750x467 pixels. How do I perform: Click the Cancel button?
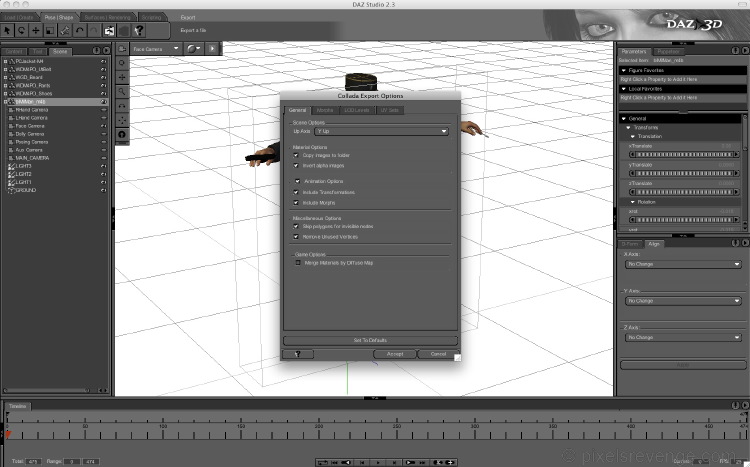438,354
